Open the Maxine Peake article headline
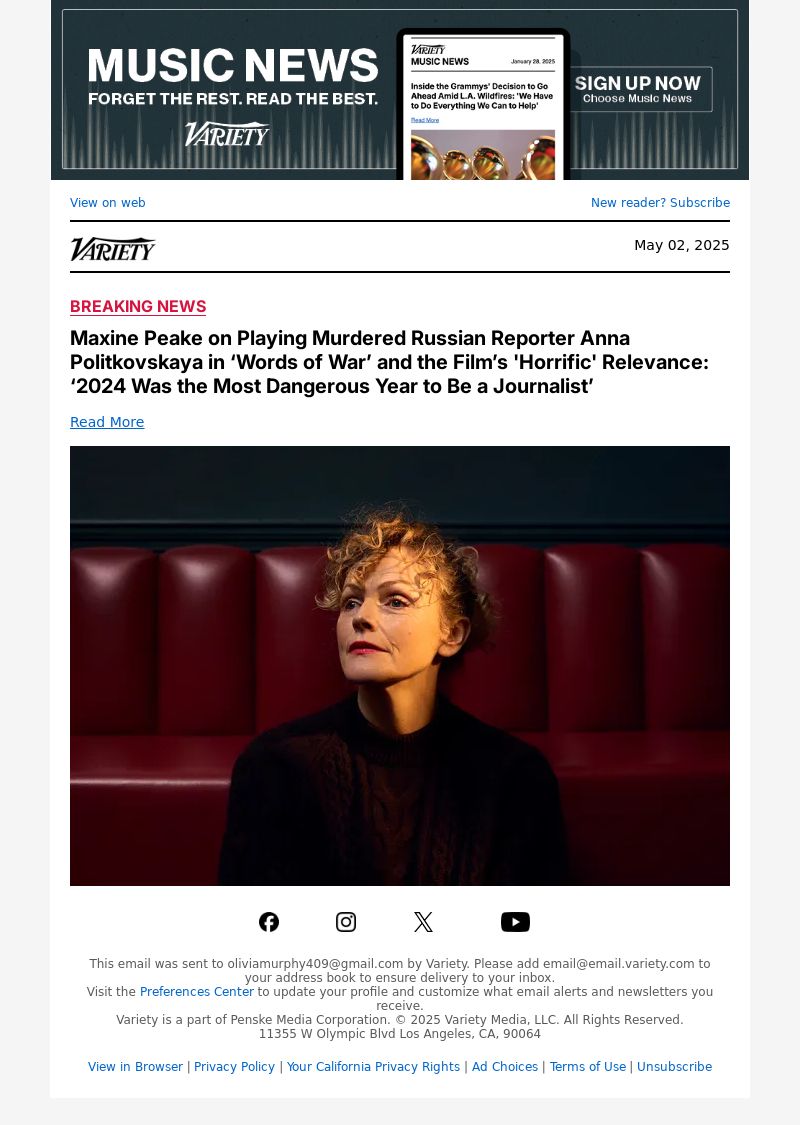 click(x=390, y=362)
